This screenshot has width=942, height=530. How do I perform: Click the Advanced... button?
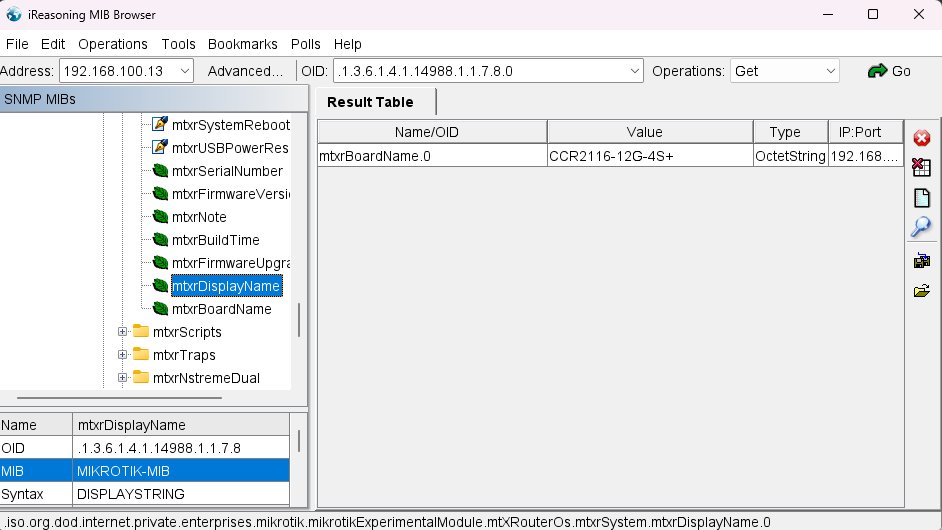pos(245,71)
